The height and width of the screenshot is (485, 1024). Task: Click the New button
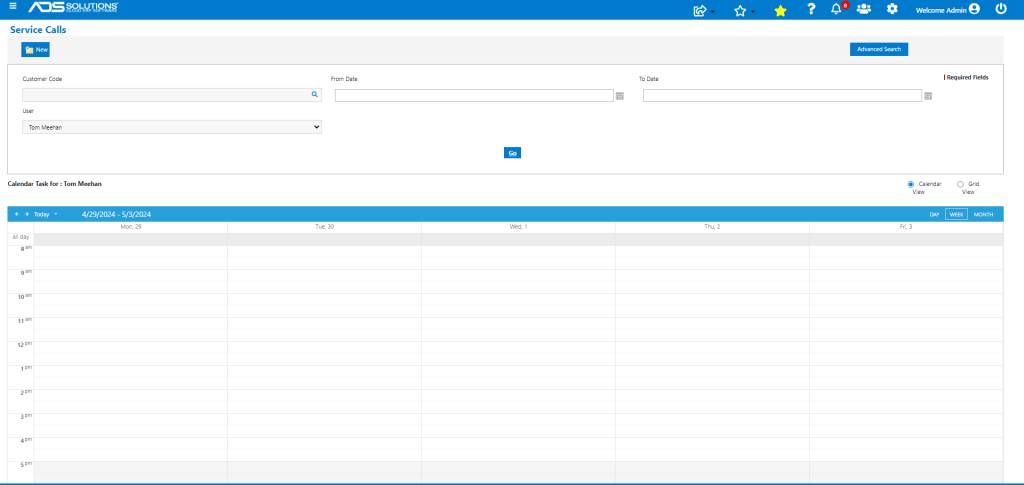35,50
